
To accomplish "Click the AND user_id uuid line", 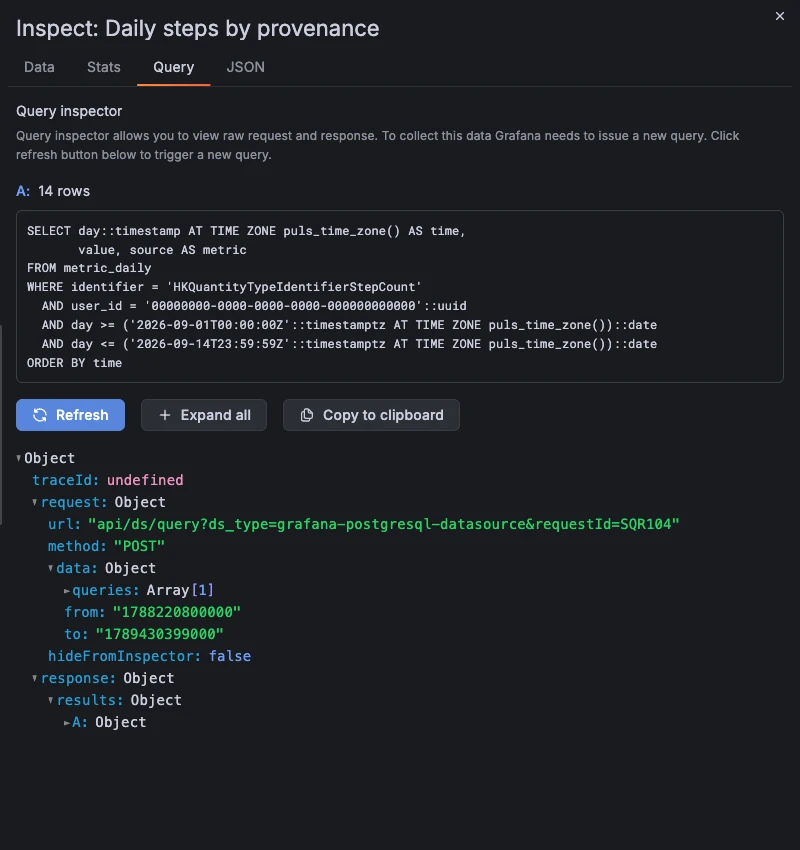I will tap(254, 306).
